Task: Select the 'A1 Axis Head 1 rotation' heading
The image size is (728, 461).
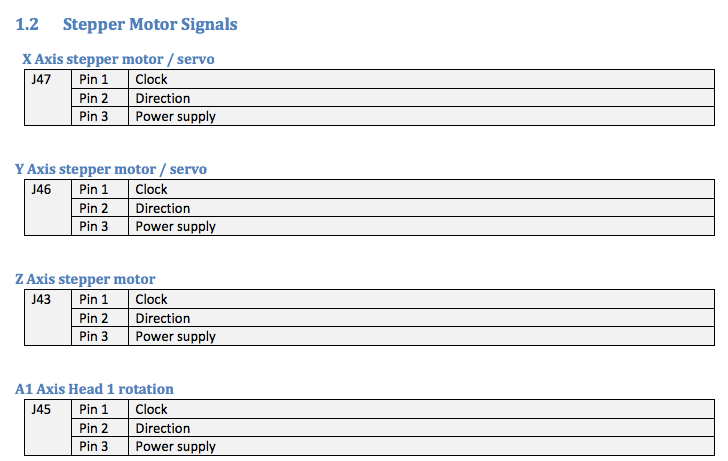Action: point(94,389)
